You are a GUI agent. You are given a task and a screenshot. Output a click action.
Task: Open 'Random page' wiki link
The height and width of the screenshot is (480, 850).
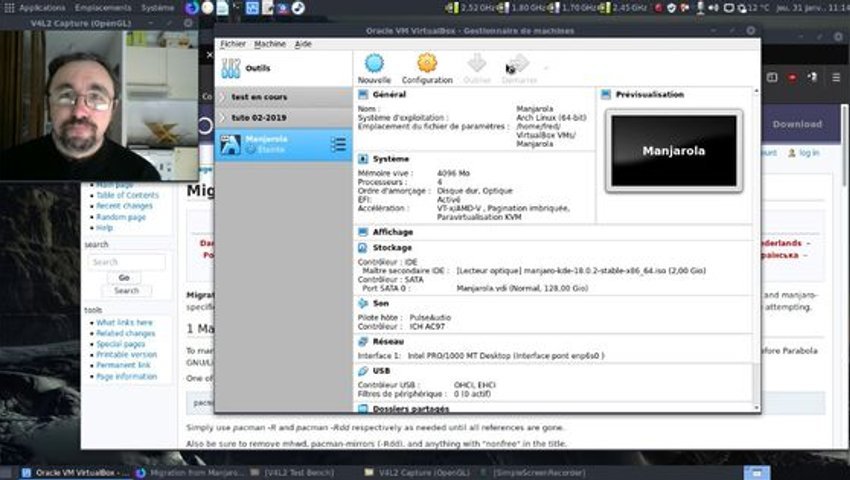click(121, 217)
